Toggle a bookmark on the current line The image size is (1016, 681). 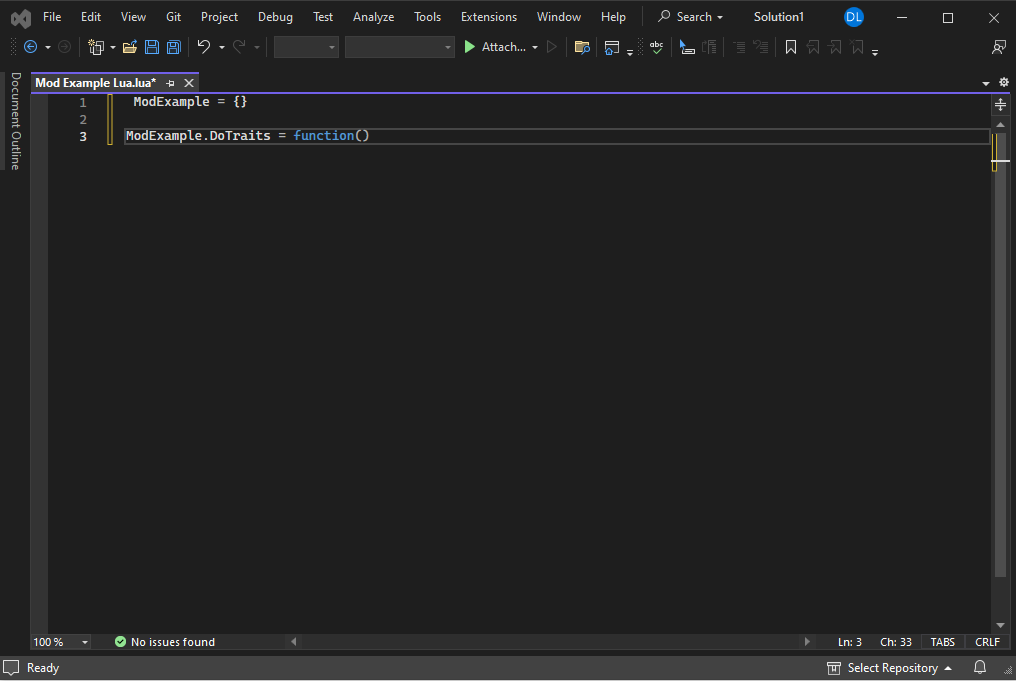pos(791,47)
